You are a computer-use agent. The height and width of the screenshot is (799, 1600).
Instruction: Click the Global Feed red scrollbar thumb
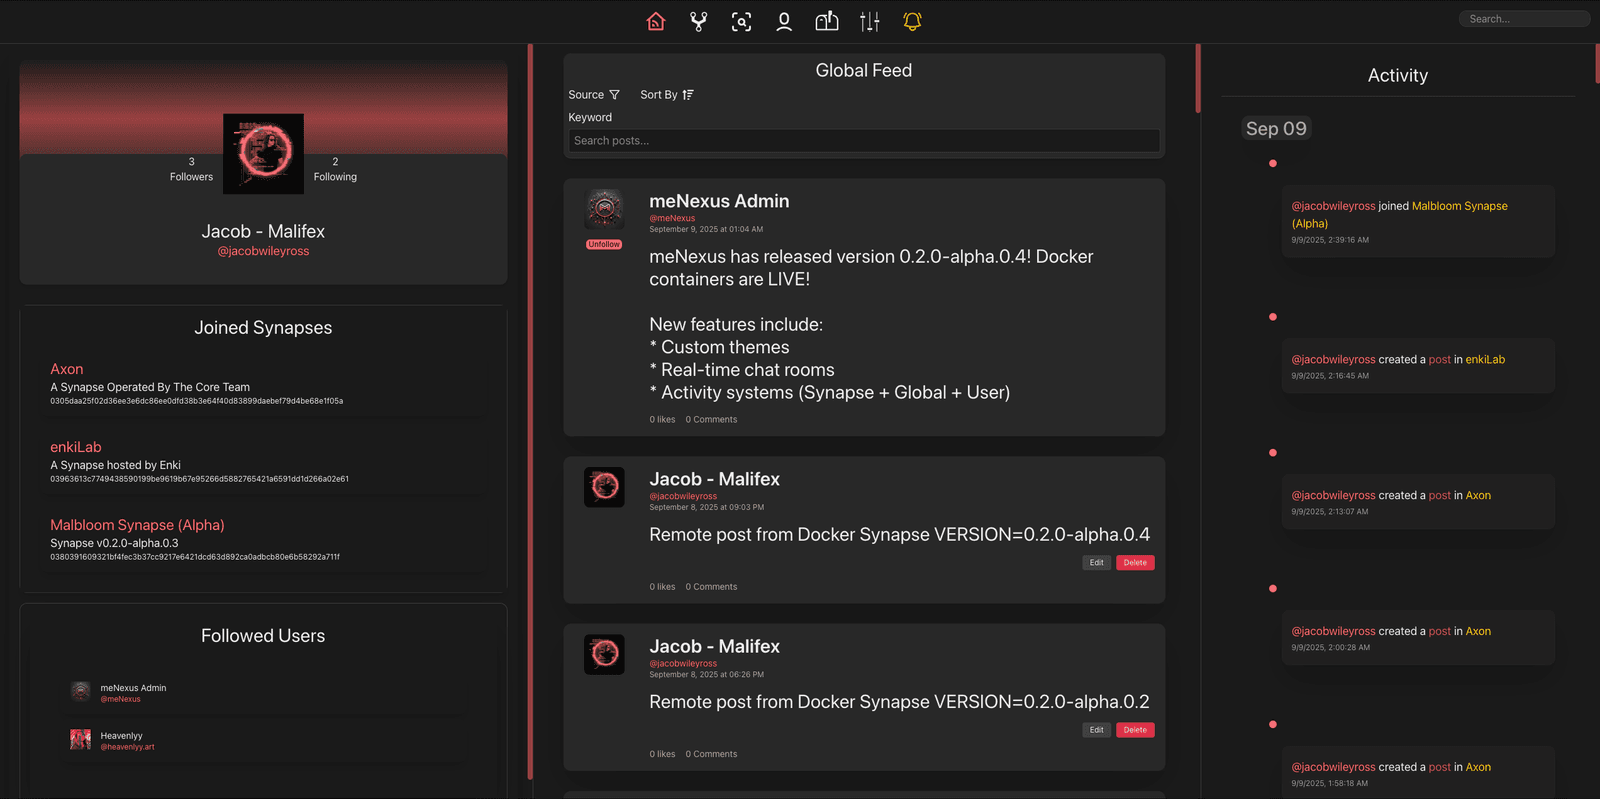[1197, 78]
